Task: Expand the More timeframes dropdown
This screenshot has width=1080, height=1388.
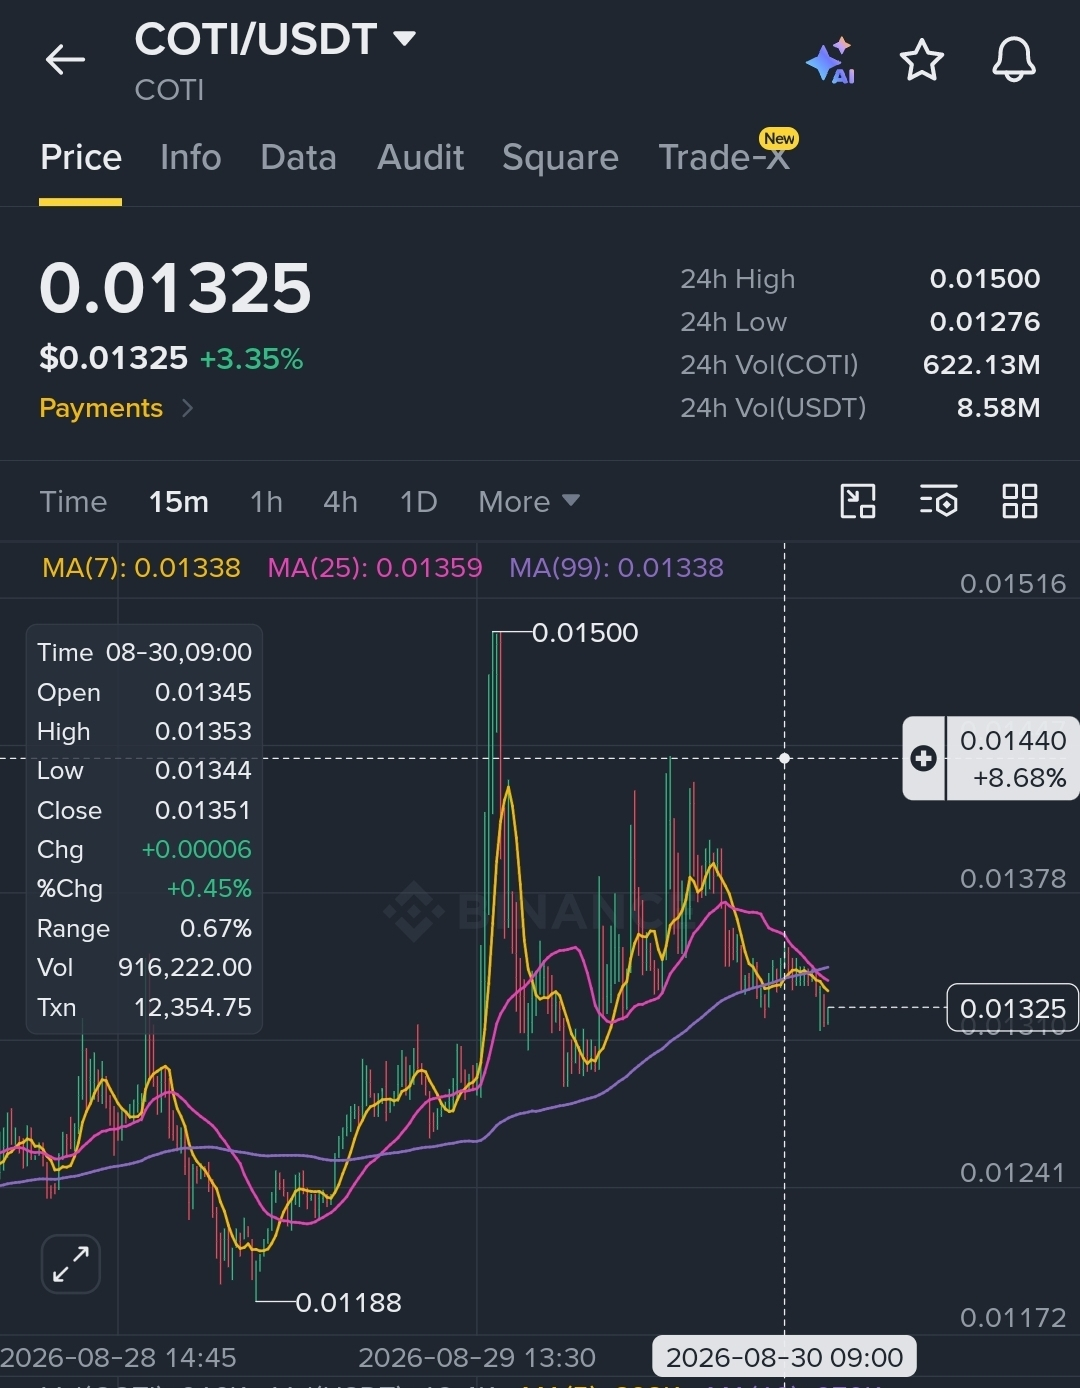Action: coord(529,501)
